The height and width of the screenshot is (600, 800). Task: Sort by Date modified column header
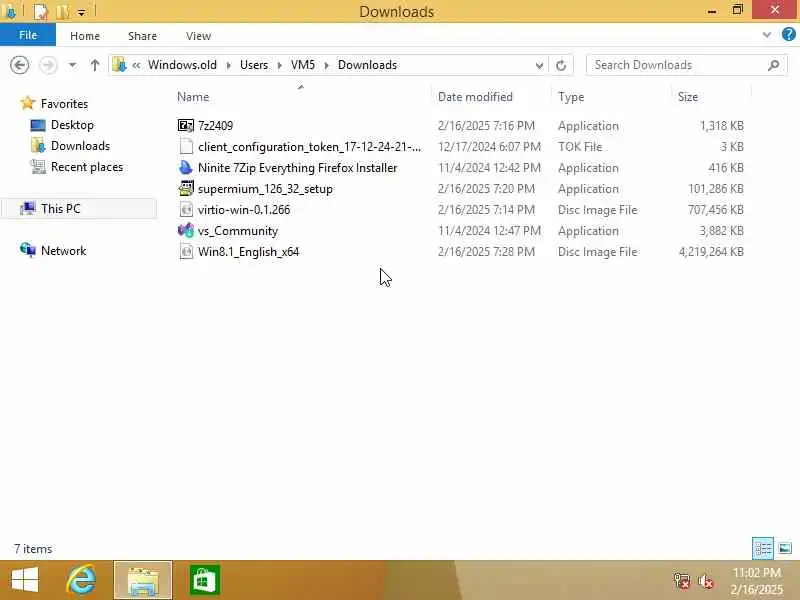(x=475, y=97)
